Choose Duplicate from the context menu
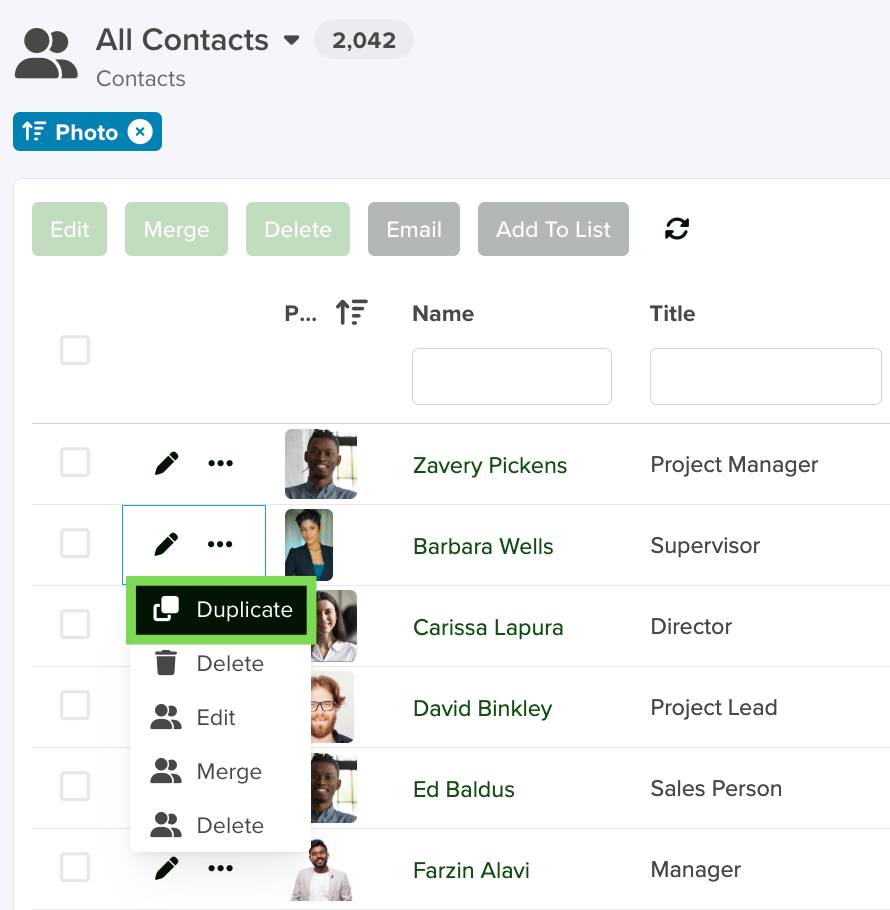 point(222,610)
